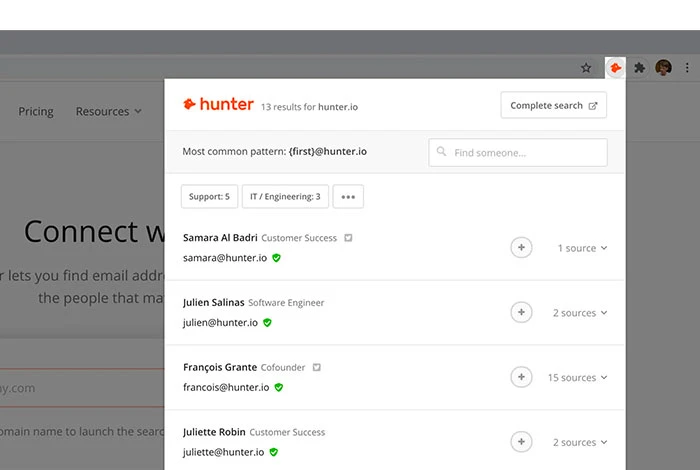Click the Hunter logo in popup
The image size is (700, 470).
pyautogui.click(x=218, y=104)
